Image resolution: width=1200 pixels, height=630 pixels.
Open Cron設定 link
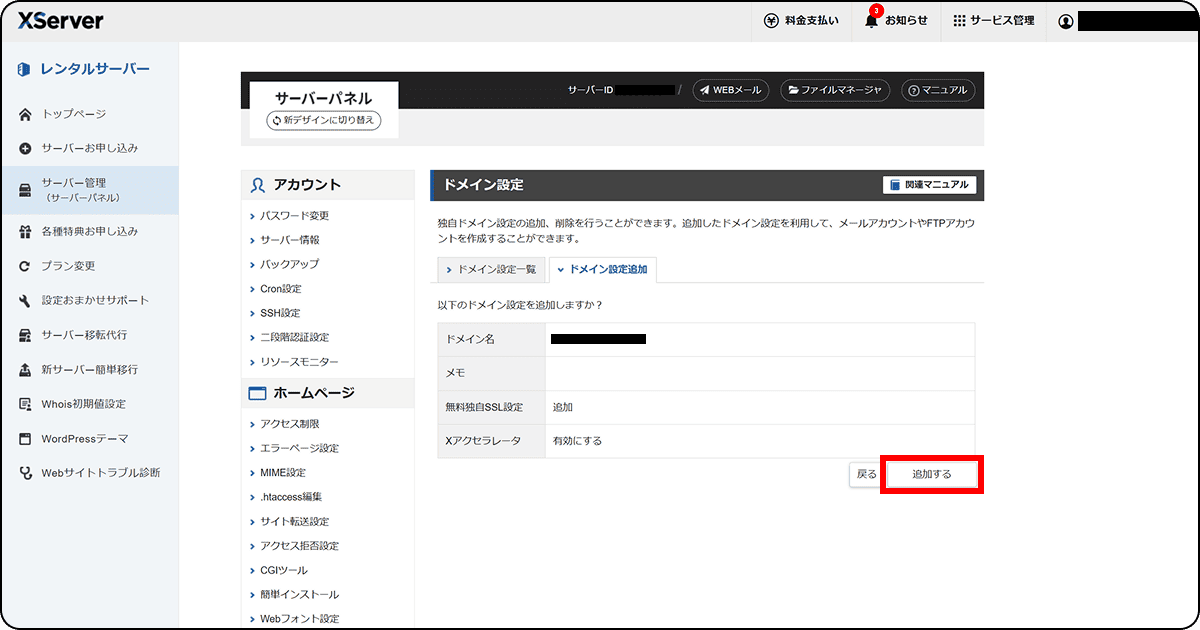(x=280, y=289)
